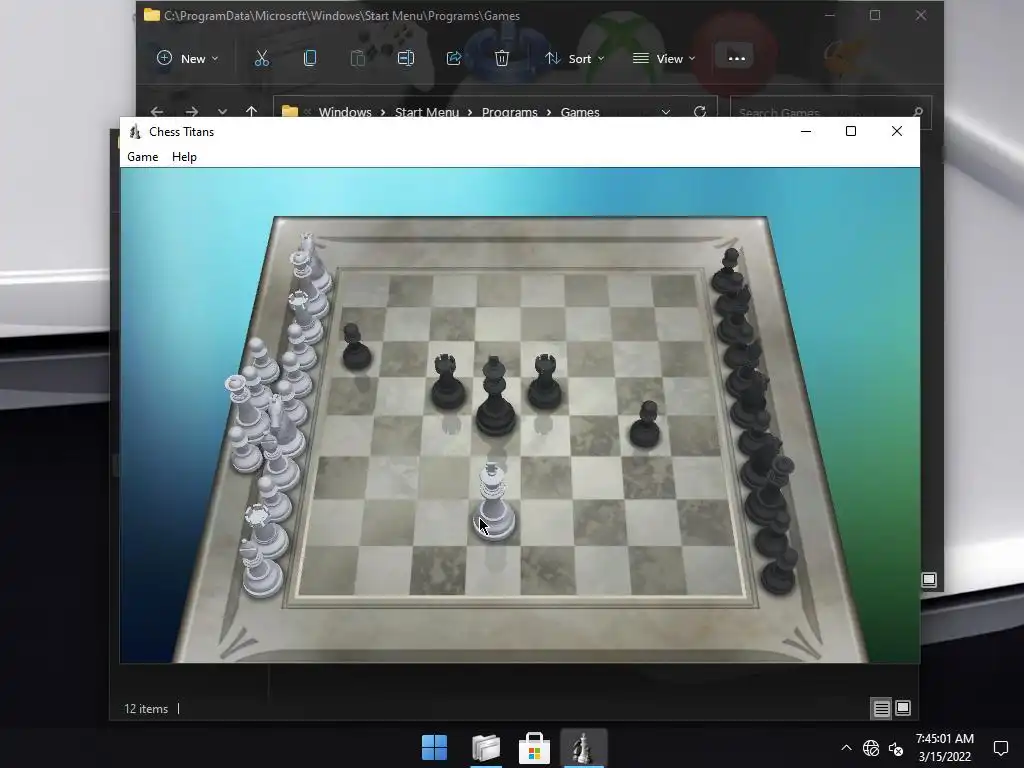The height and width of the screenshot is (768, 1024).
Task: Expand recent locations chevron in File Explorer
Action: 223,112
